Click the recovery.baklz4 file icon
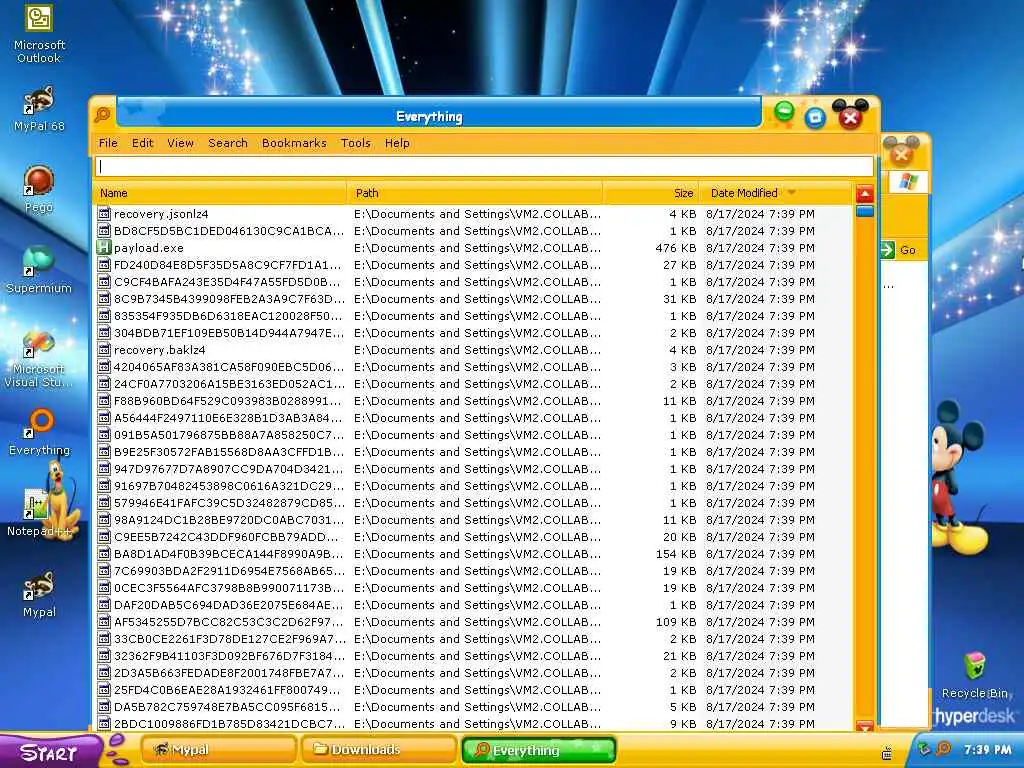Image resolution: width=1024 pixels, height=768 pixels. coord(104,349)
